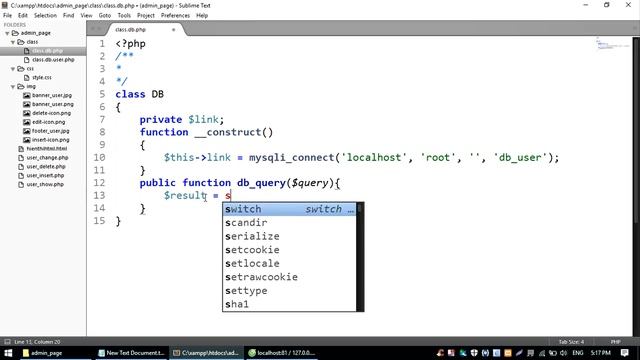Choose setlocale autocomplete suggestion
Viewport: 640px width, 360px height.
[x=289, y=263]
